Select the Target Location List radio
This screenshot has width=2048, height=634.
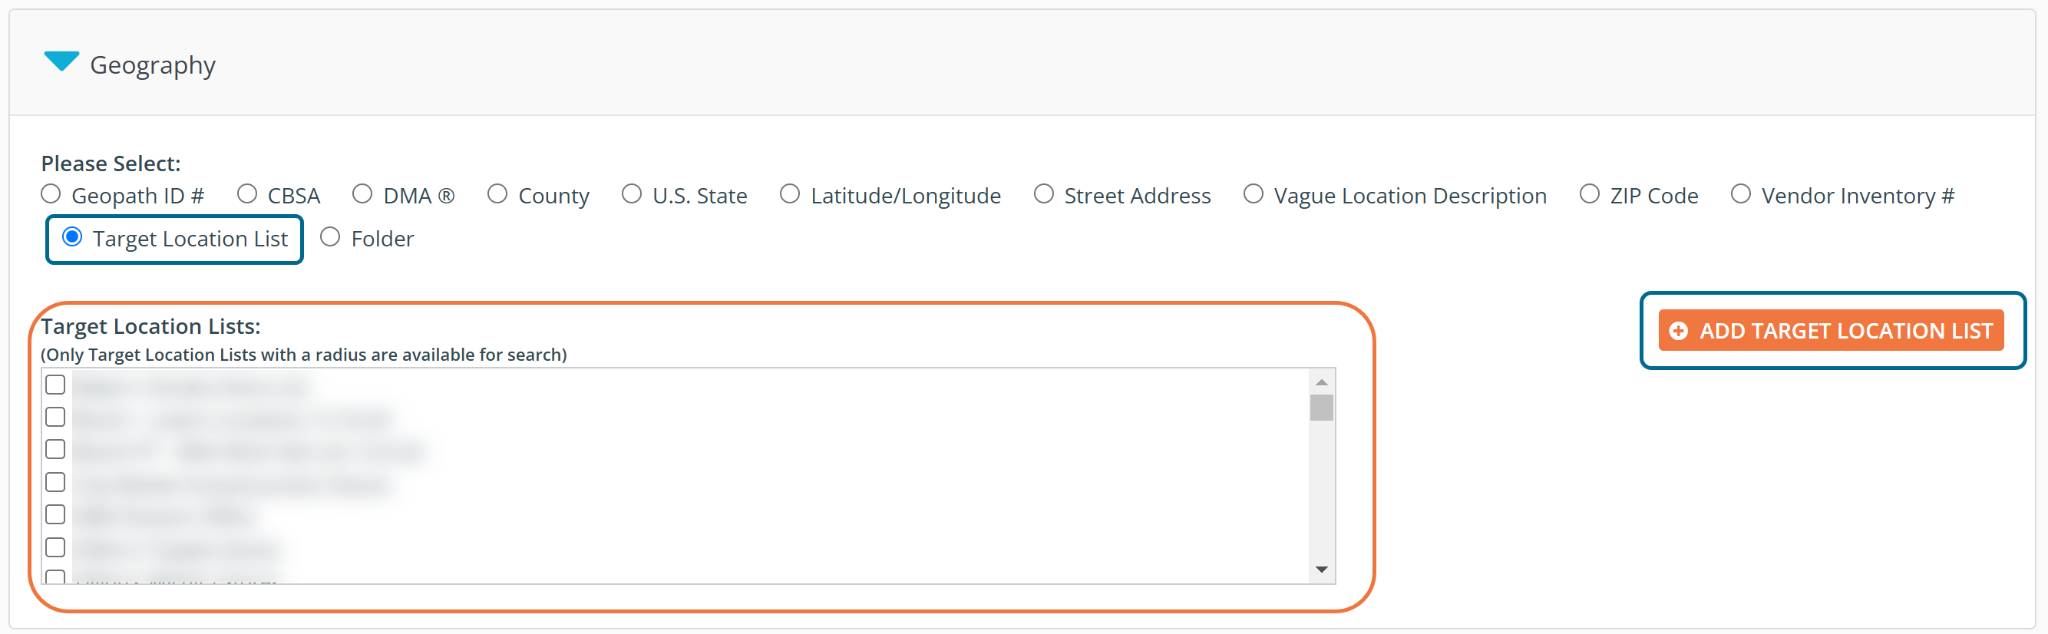tap(72, 237)
